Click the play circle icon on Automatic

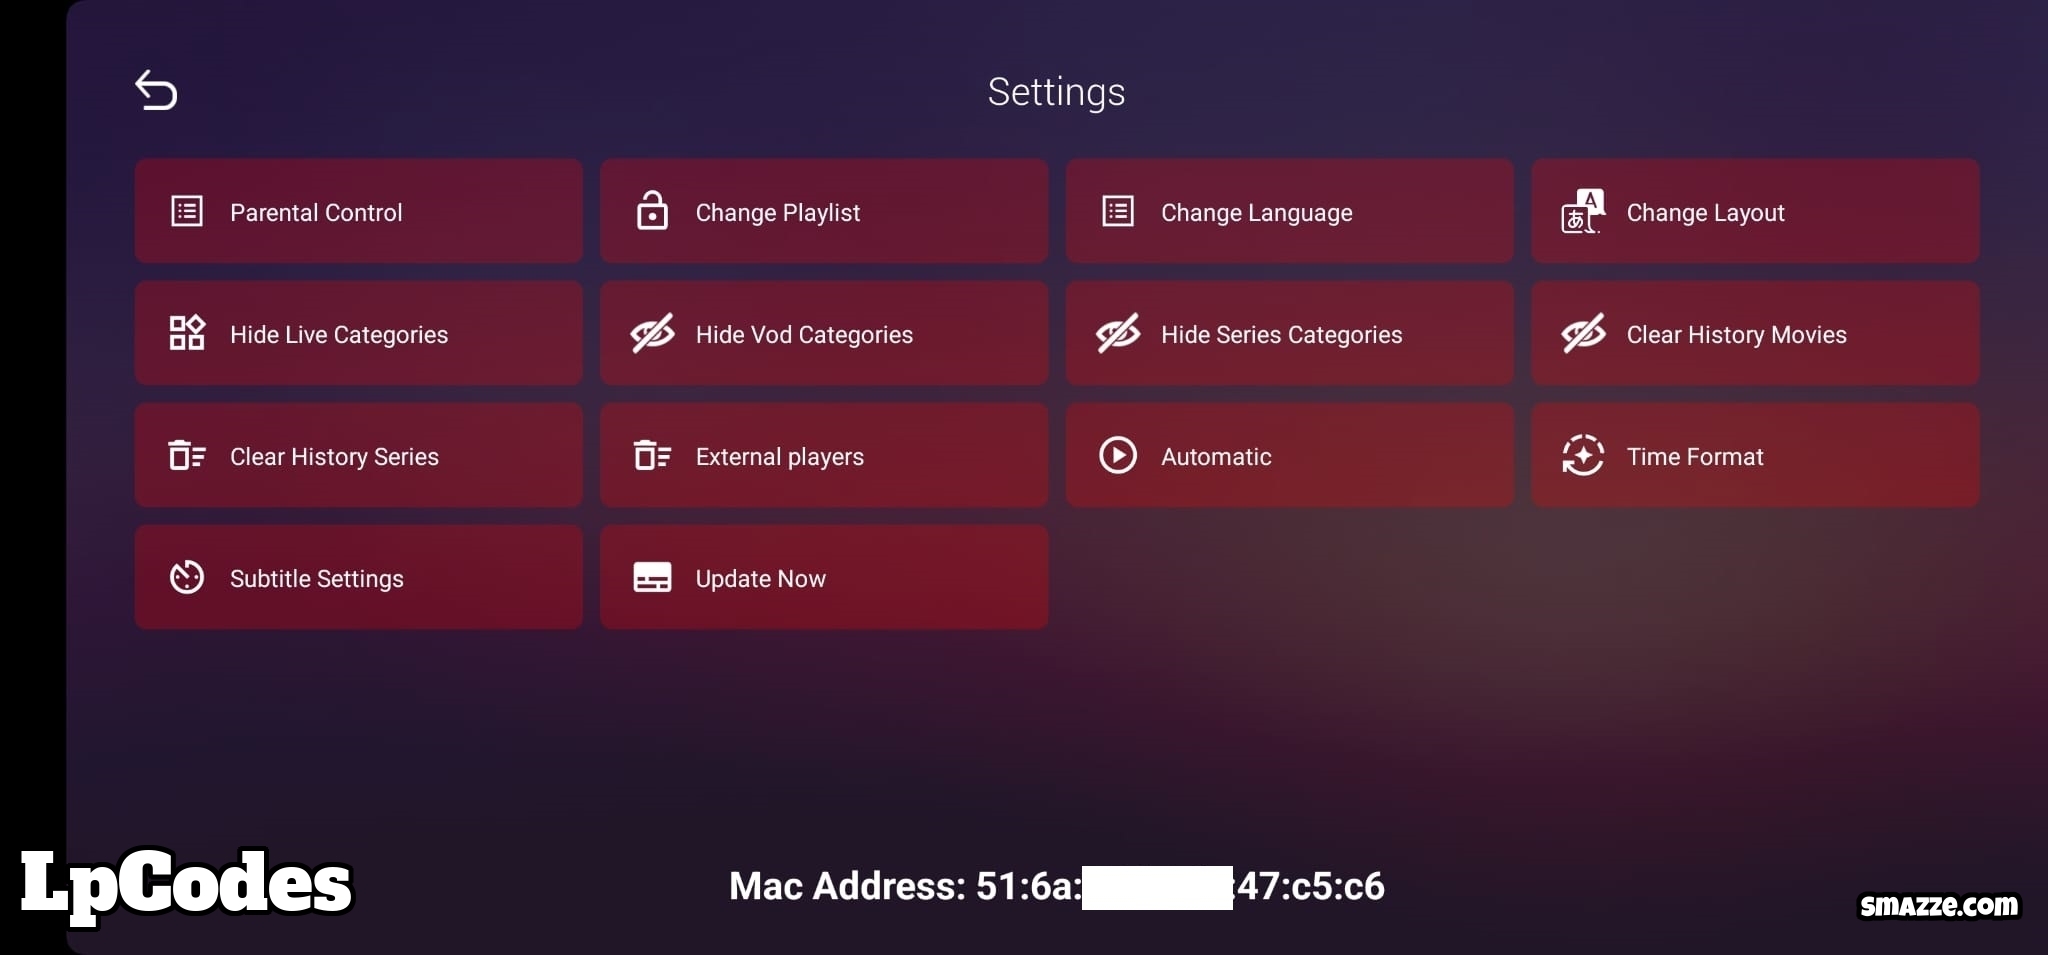(1118, 455)
